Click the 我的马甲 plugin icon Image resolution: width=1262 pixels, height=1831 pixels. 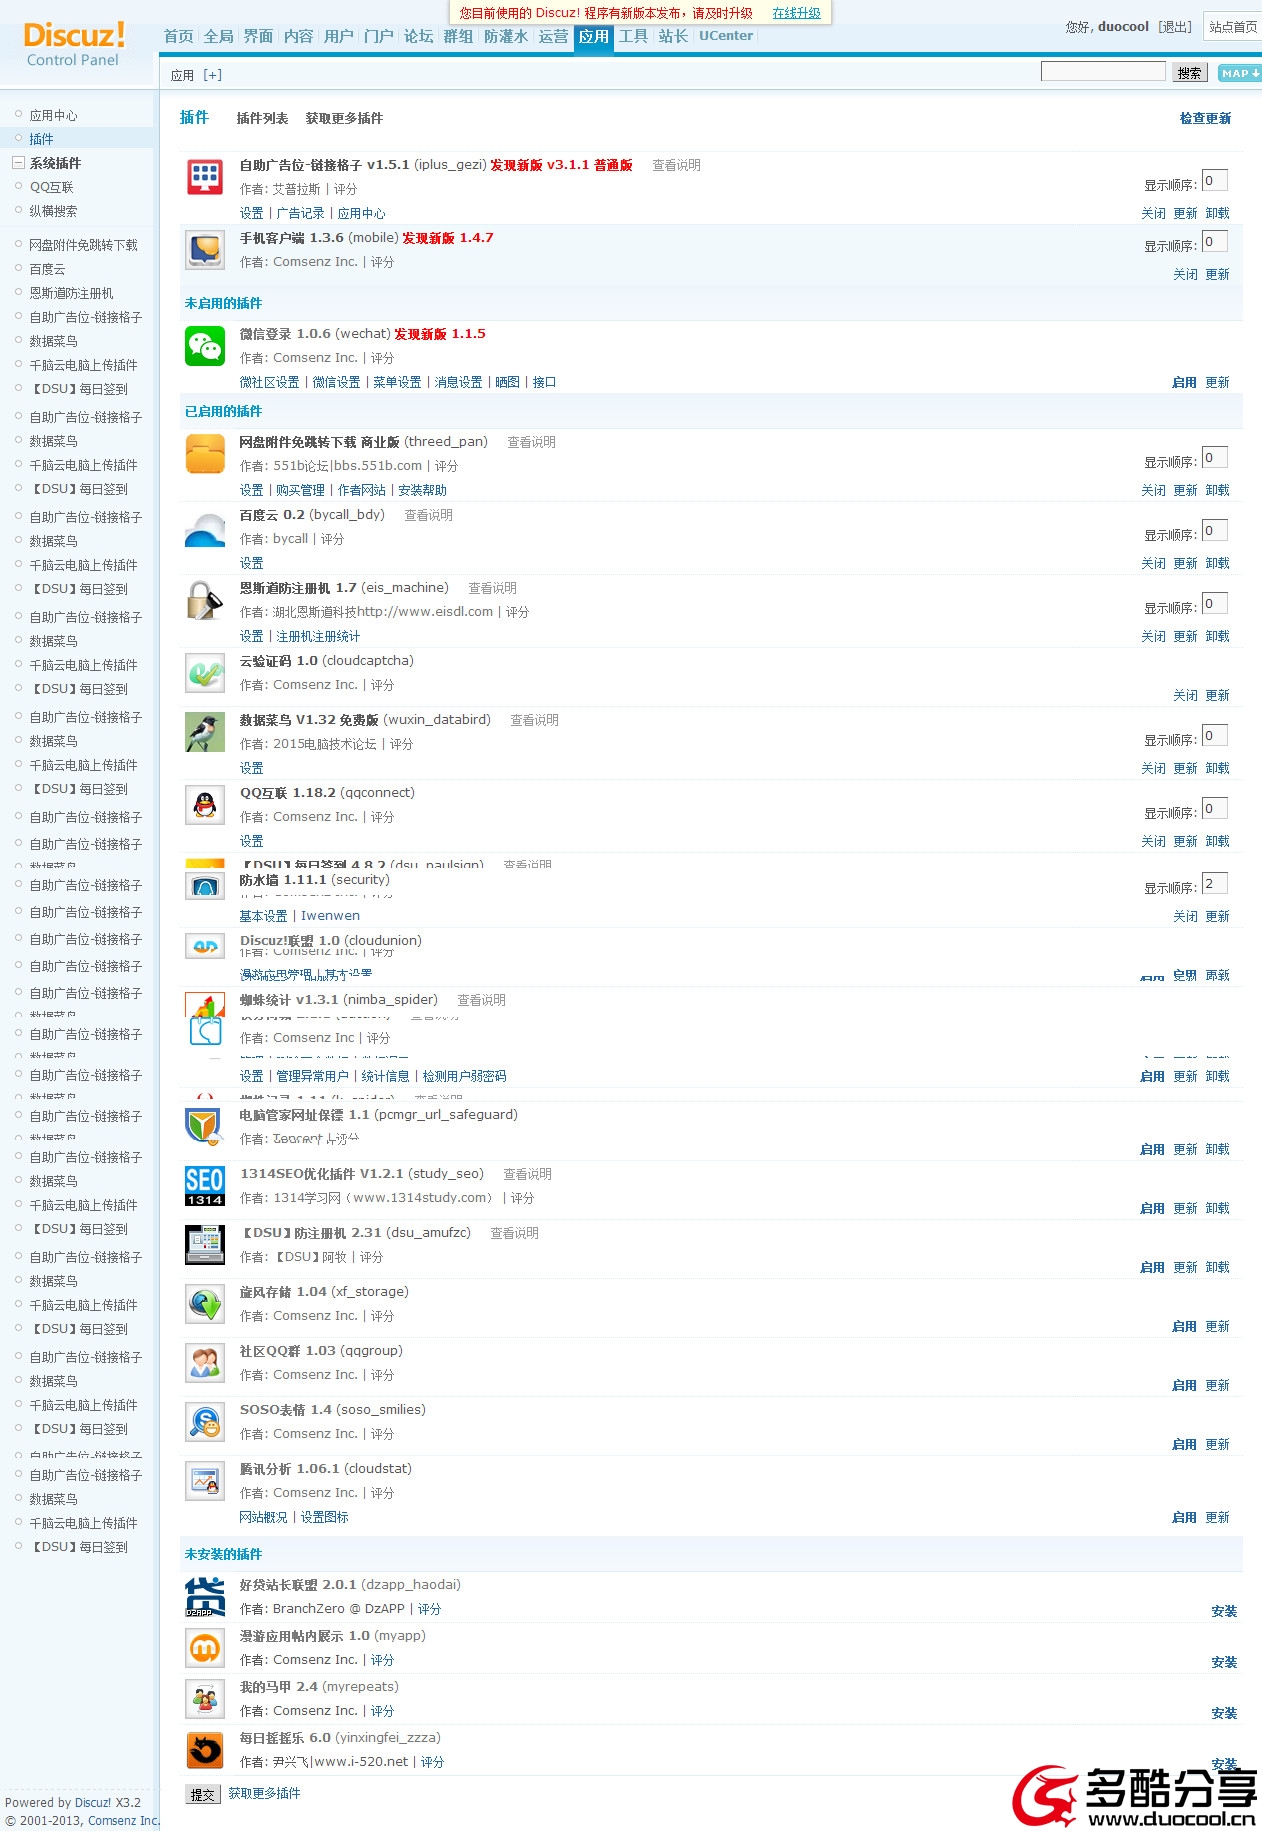click(205, 1699)
